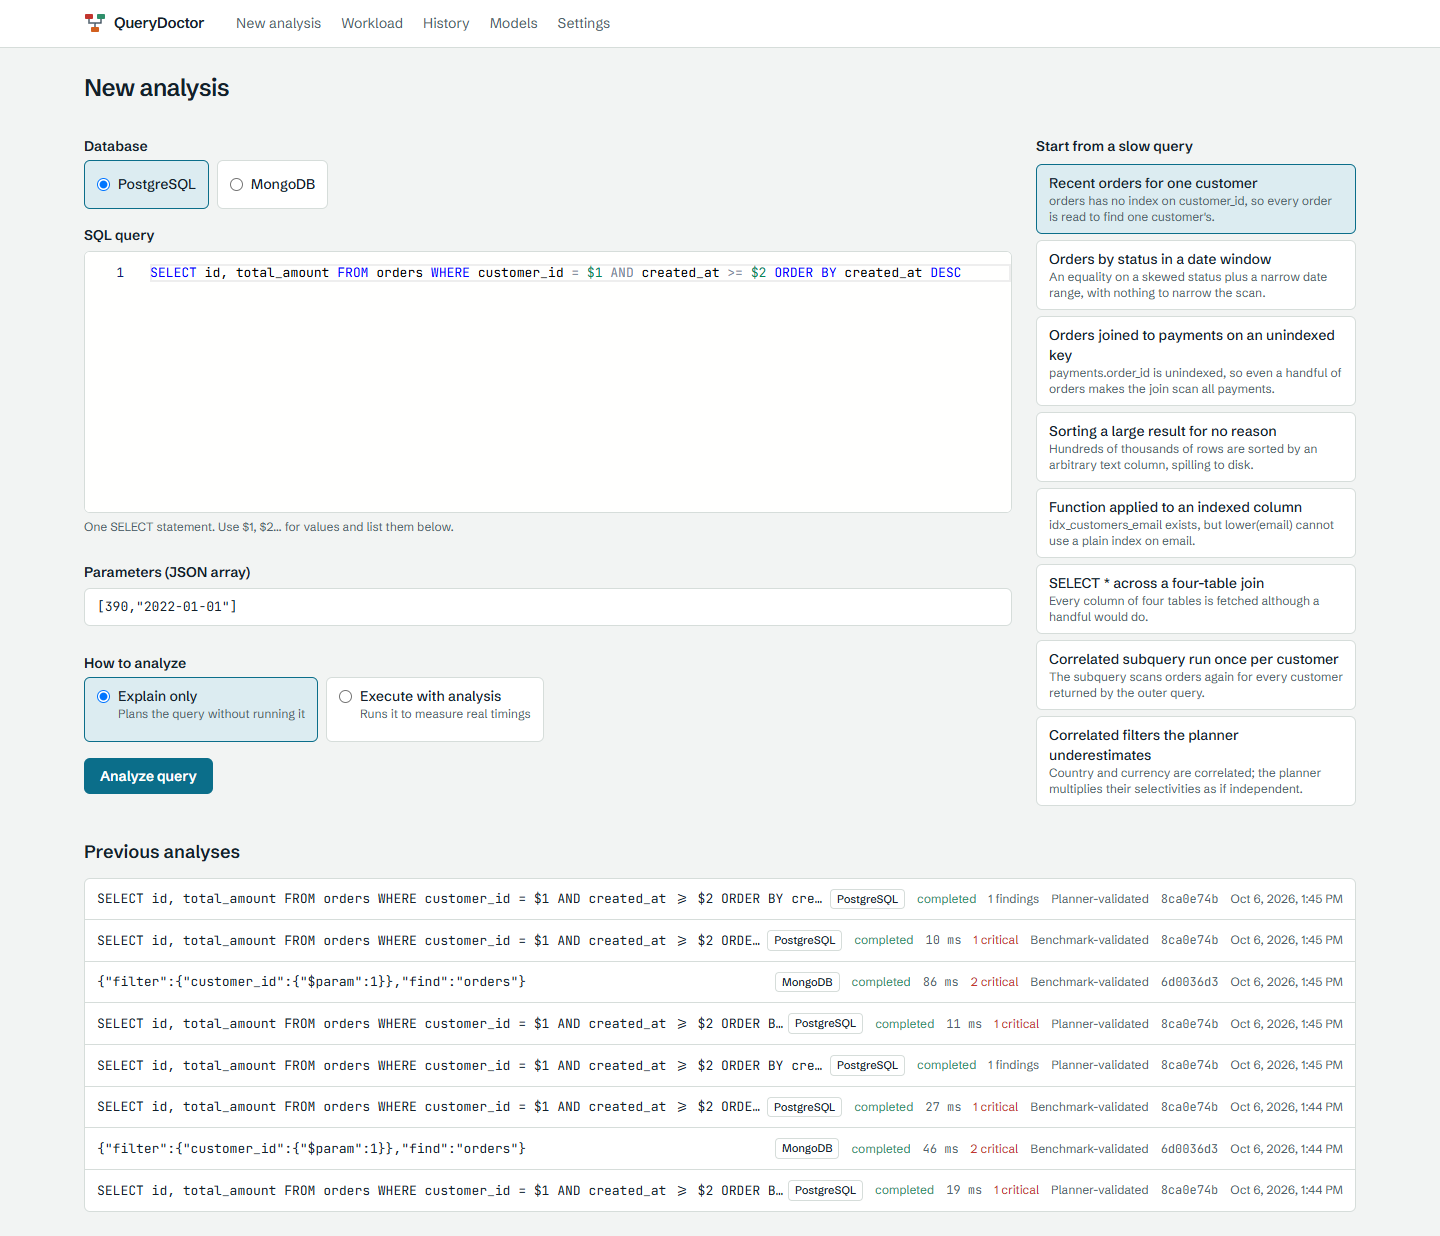Choose the Execute with analysis mode
The width and height of the screenshot is (1440, 1236).
(x=435, y=709)
